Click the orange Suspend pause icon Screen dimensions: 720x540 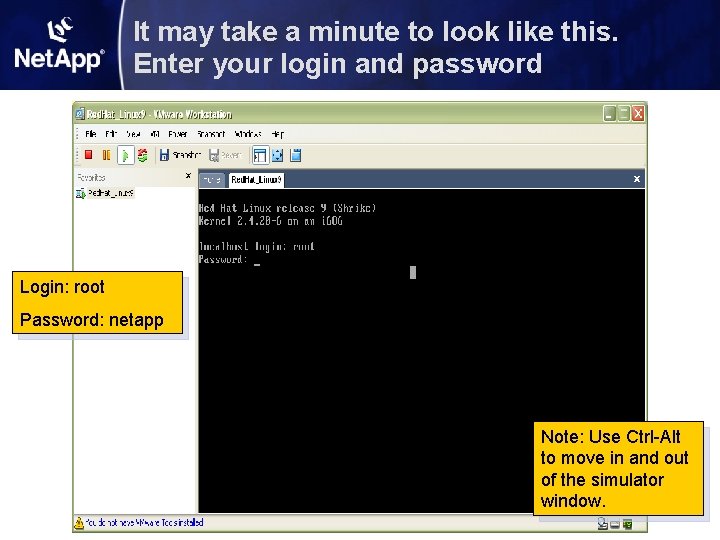tap(106, 155)
